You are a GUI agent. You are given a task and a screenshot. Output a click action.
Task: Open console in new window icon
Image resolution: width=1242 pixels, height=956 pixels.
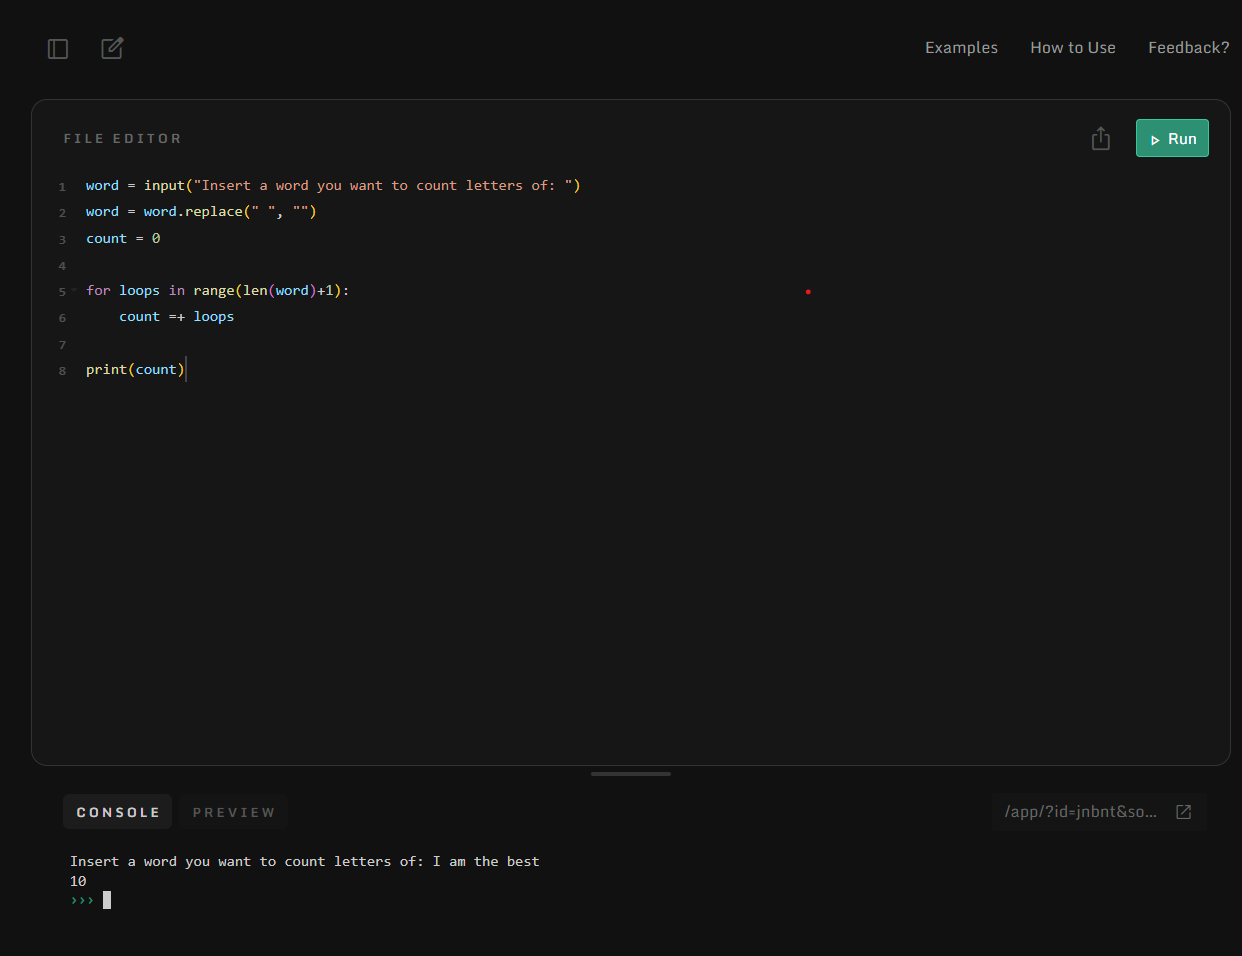click(x=1184, y=812)
